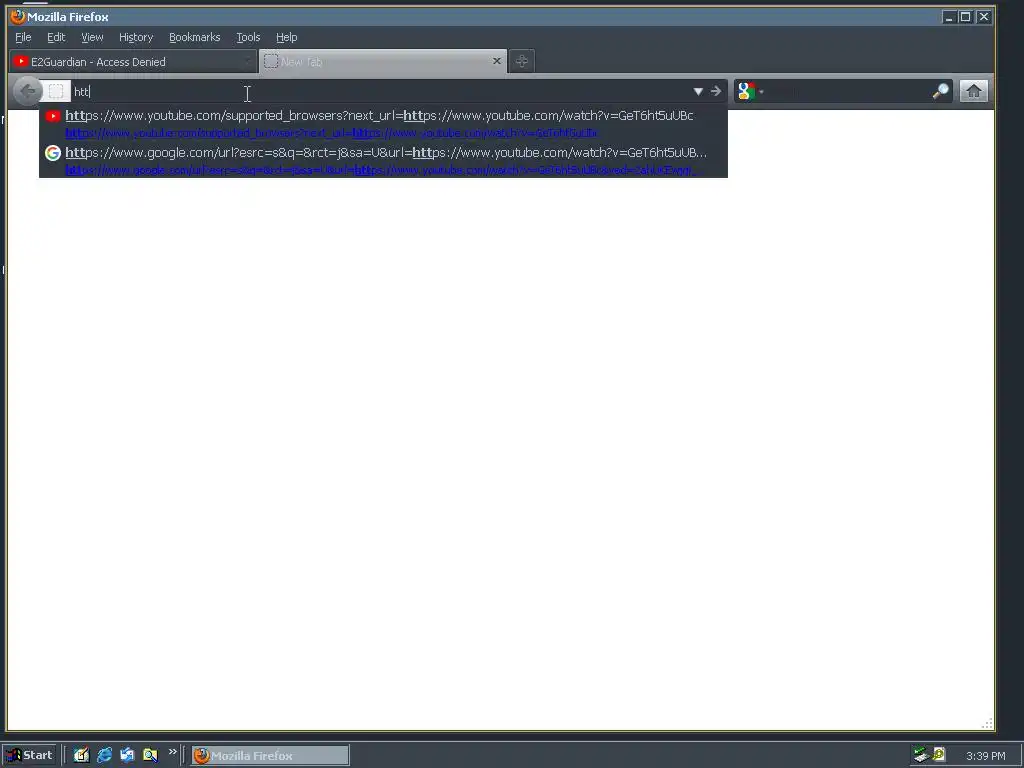This screenshot has height=768, width=1024.
Task: Click the Back arrow button
Action: click(27, 91)
